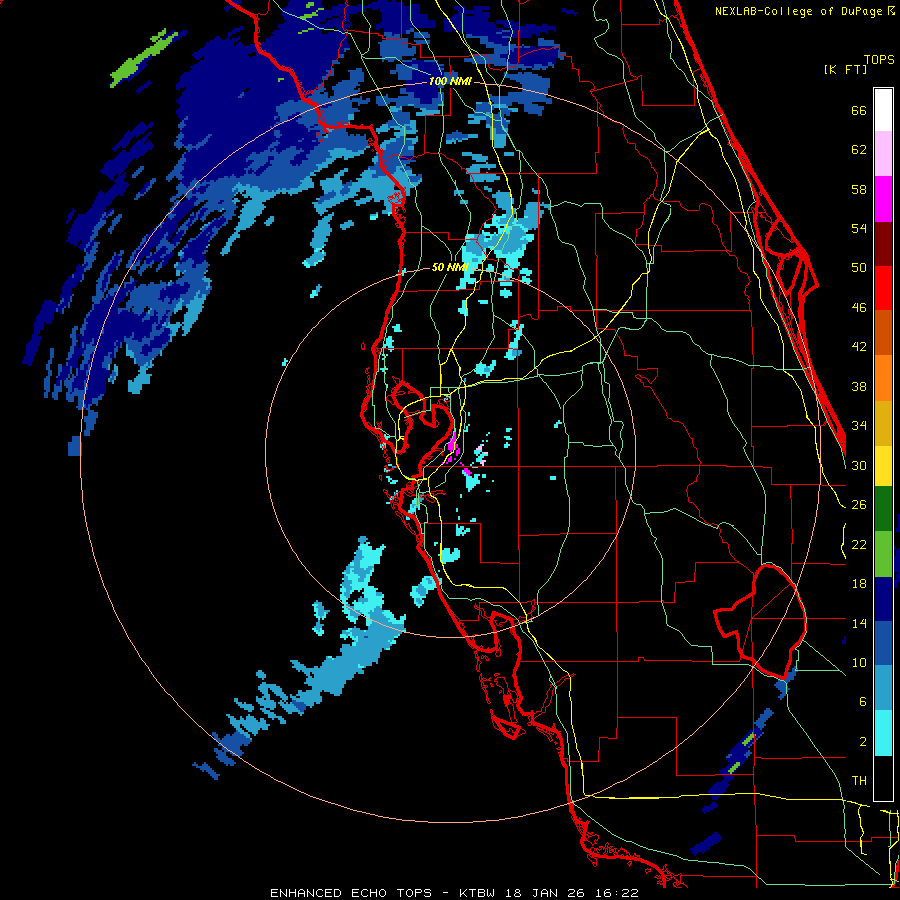Click the magenta high echo top near Tampa Bay
The width and height of the screenshot is (900, 900).
[x=453, y=445]
